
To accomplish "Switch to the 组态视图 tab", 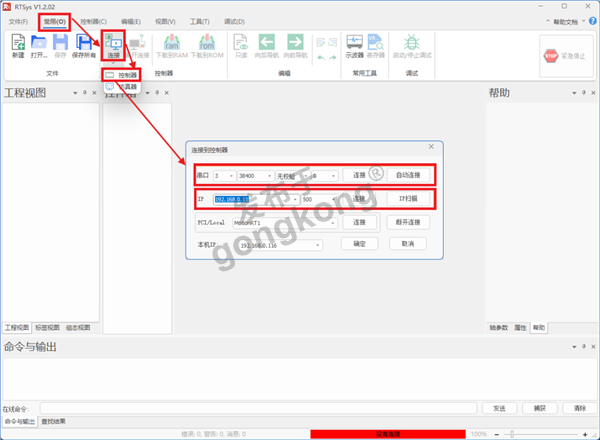I will [78, 328].
